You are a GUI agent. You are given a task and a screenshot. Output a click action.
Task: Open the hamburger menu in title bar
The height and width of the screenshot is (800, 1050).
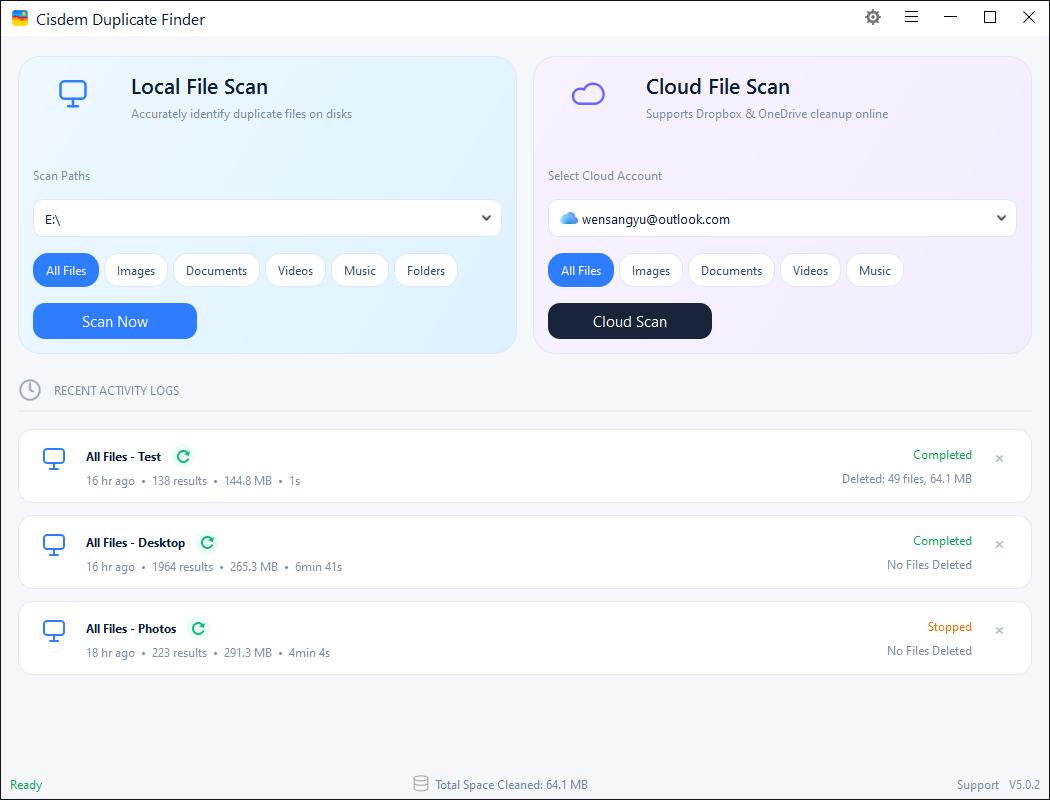[x=911, y=17]
